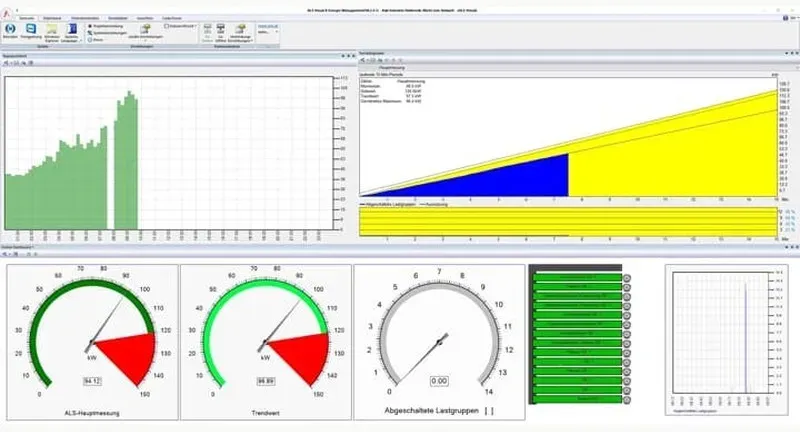Click the 0.00 value box

pyautogui.click(x=439, y=381)
